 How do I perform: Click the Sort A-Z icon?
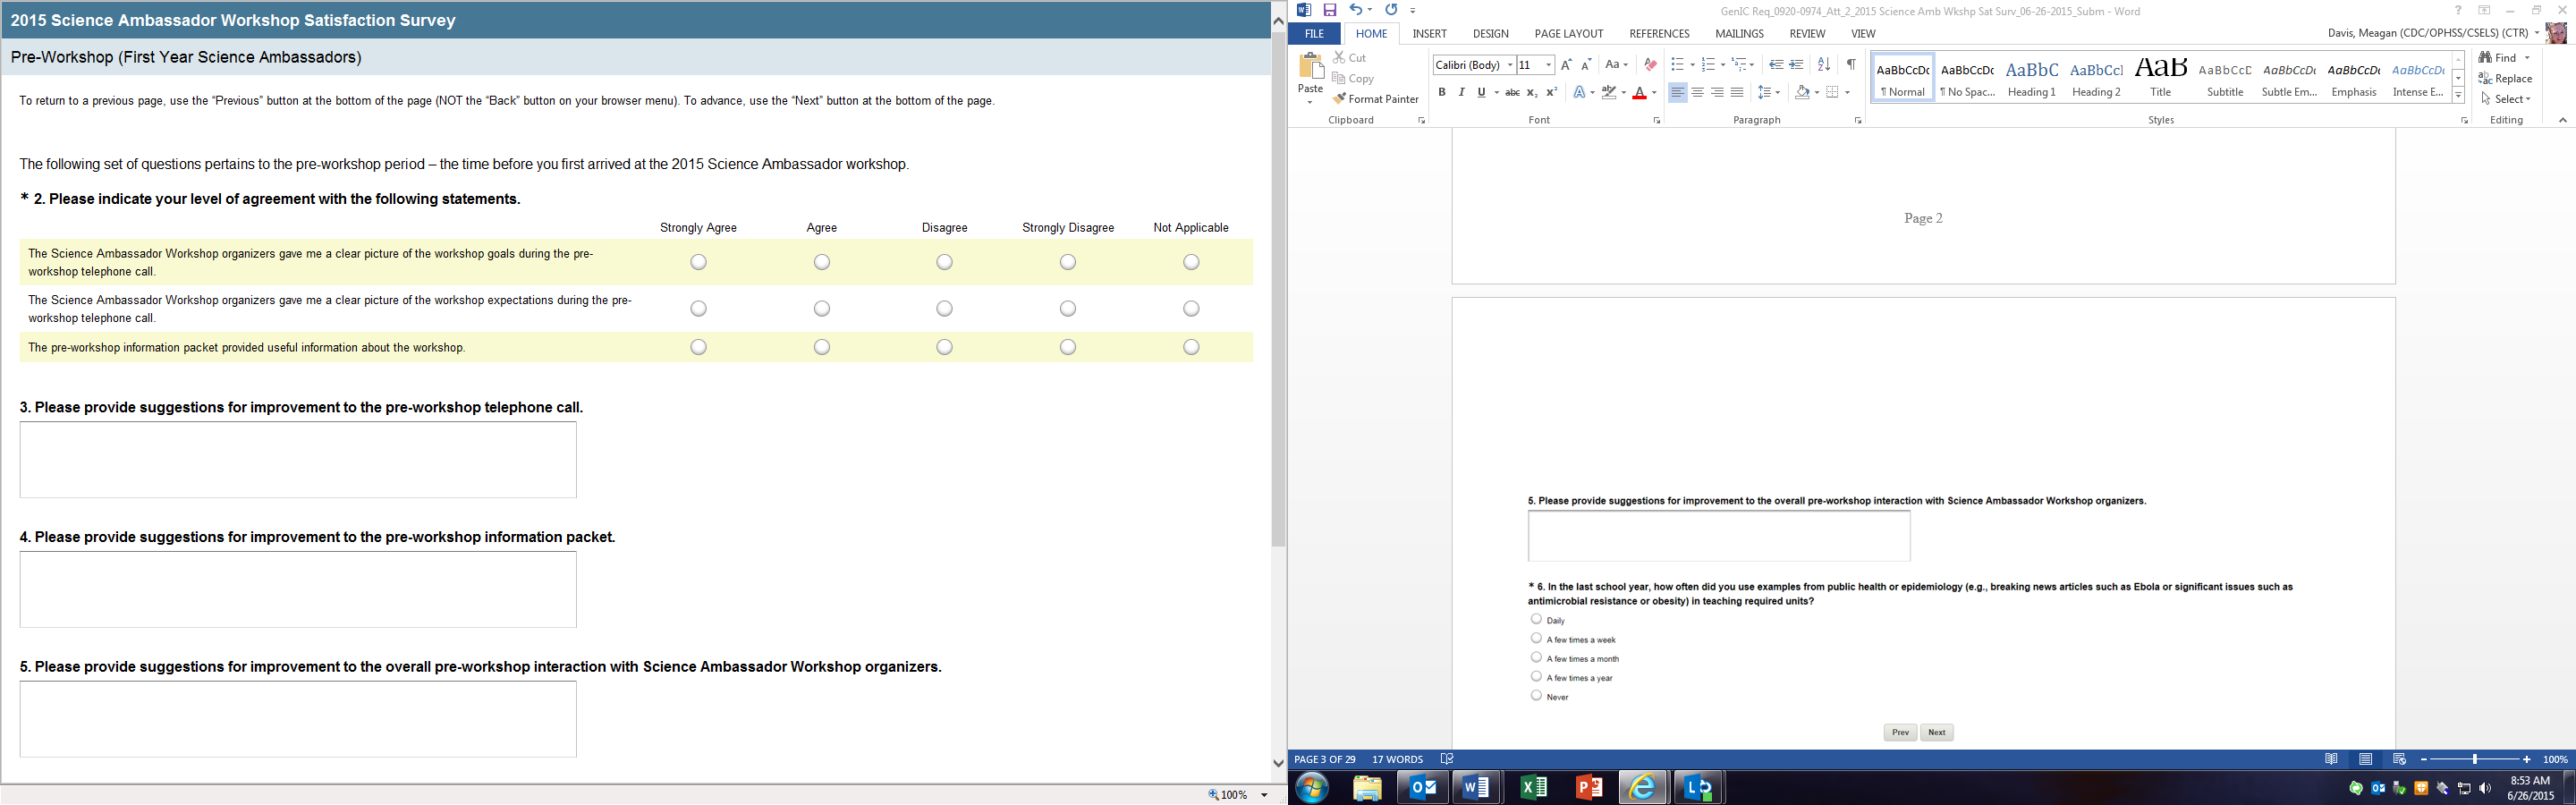[x=1823, y=64]
